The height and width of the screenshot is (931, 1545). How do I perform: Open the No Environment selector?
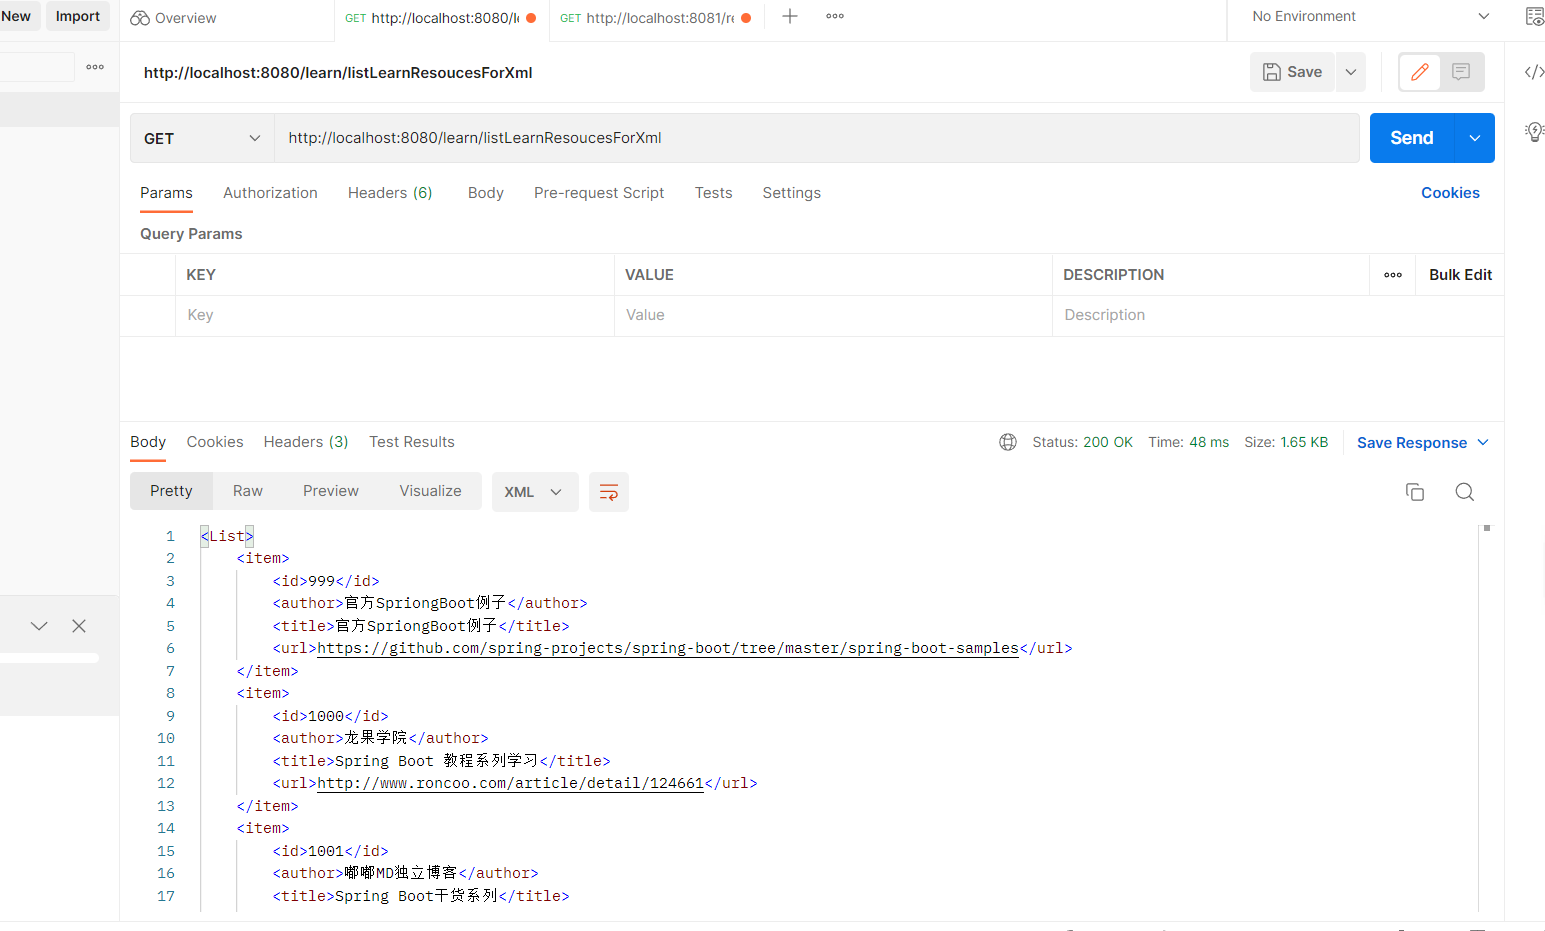(1370, 16)
